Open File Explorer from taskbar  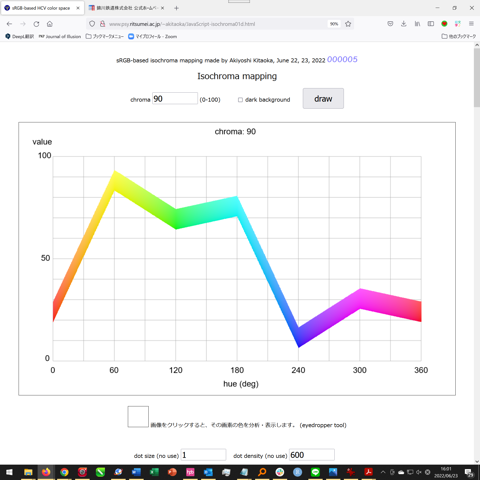[28, 472]
